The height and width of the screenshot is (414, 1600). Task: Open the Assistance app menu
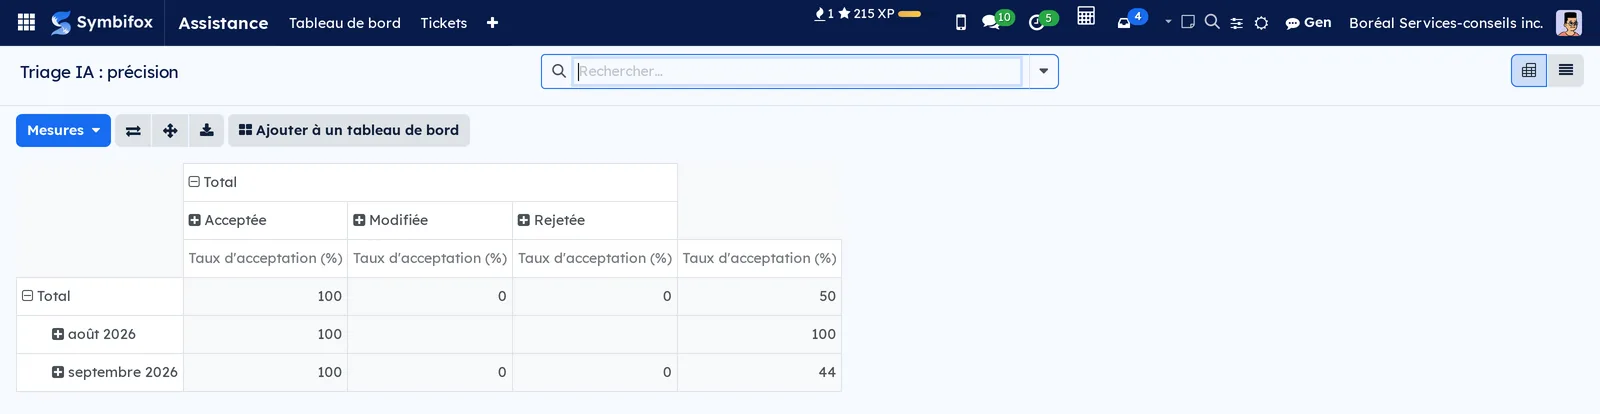(223, 23)
